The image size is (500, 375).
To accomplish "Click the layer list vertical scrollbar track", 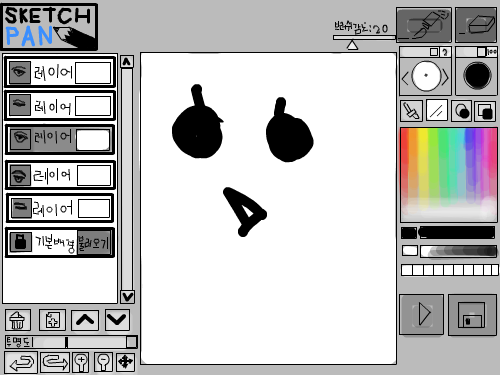I will [x=127, y=179].
